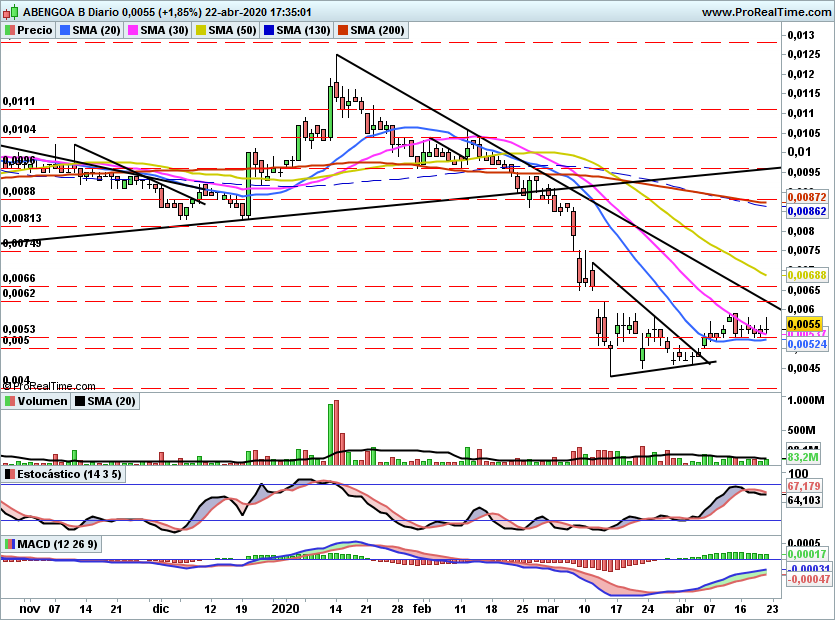
Task: Click the SMA (50) yellow legend swatch
Action: pyautogui.click(x=201, y=30)
